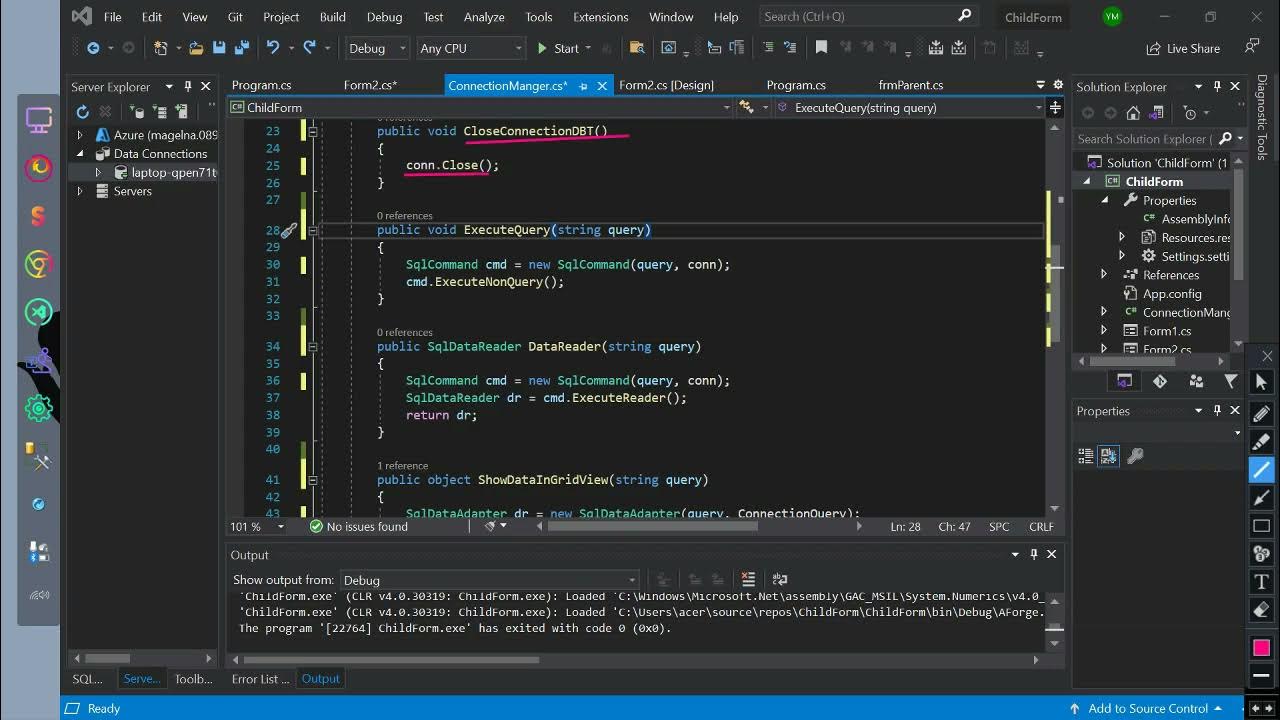This screenshot has height=720, width=1280.
Task: Select the eraser annotation tool
Action: [1261, 609]
